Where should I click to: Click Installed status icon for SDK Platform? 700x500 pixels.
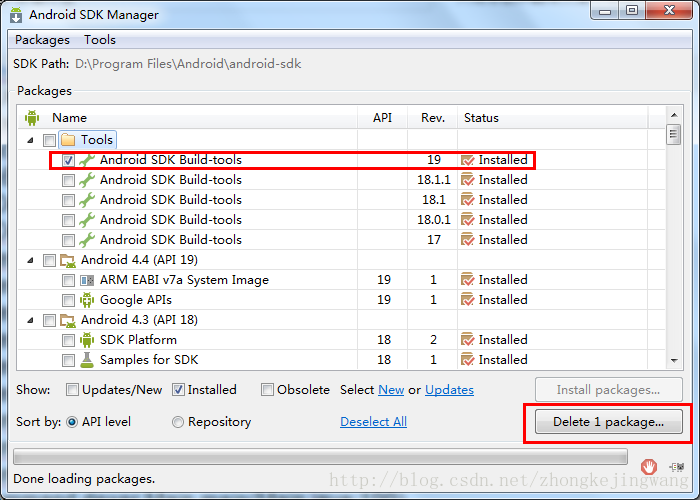coord(467,340)
